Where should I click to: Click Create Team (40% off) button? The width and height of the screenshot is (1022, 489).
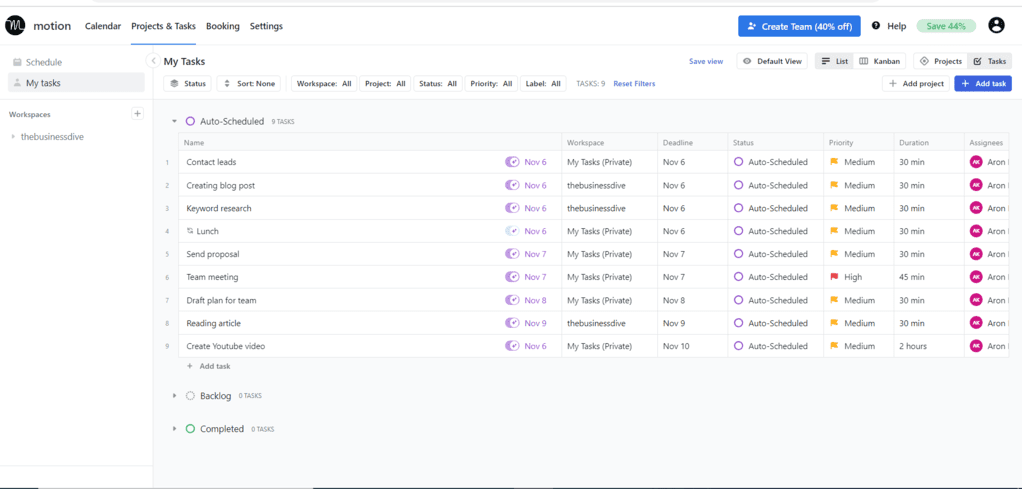click(x=799, y=26)
